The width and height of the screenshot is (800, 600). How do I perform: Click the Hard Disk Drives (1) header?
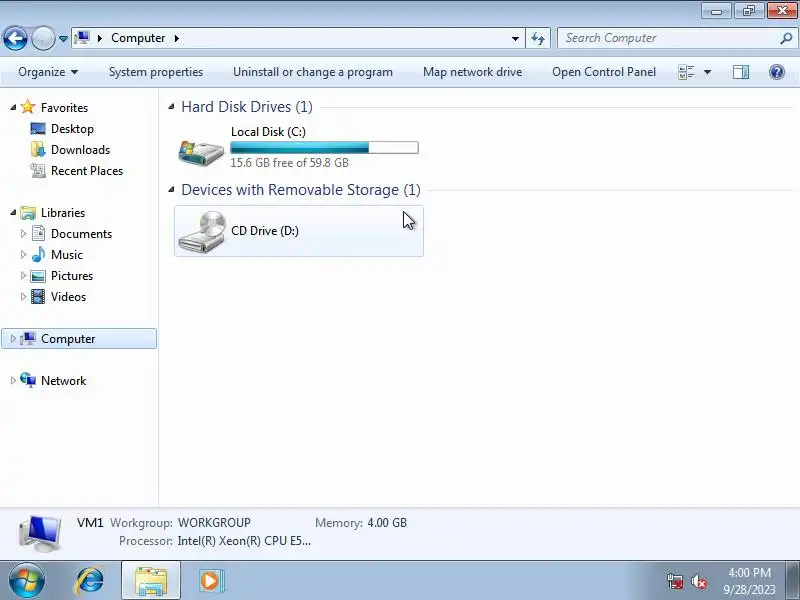pos(247,107)
